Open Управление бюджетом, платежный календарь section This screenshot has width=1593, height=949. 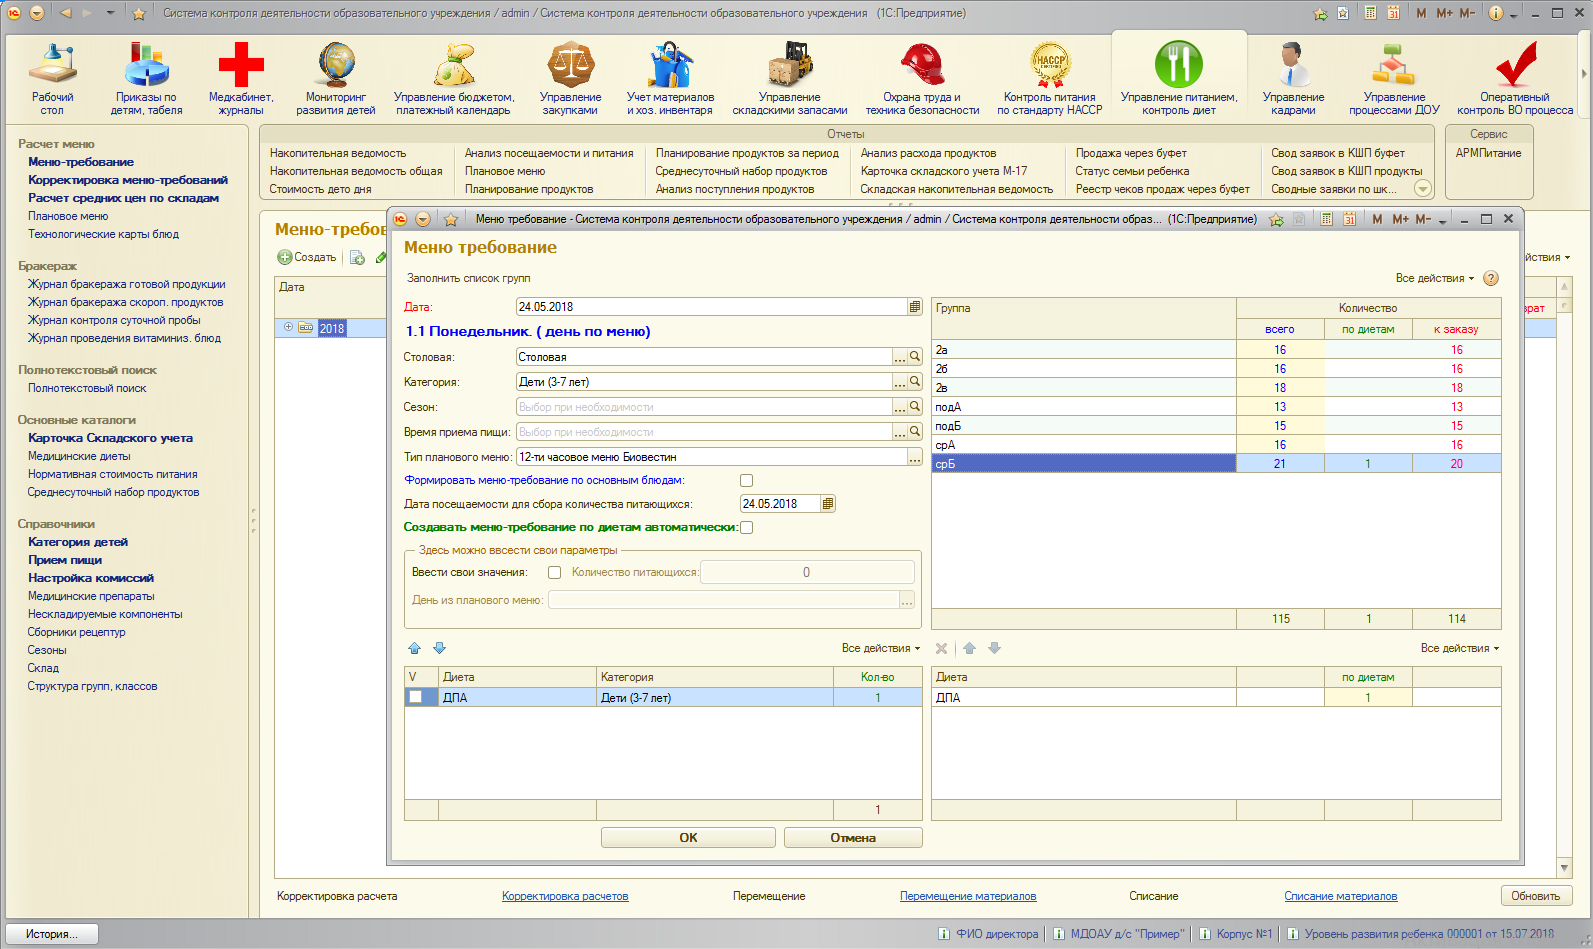(454, 79)
